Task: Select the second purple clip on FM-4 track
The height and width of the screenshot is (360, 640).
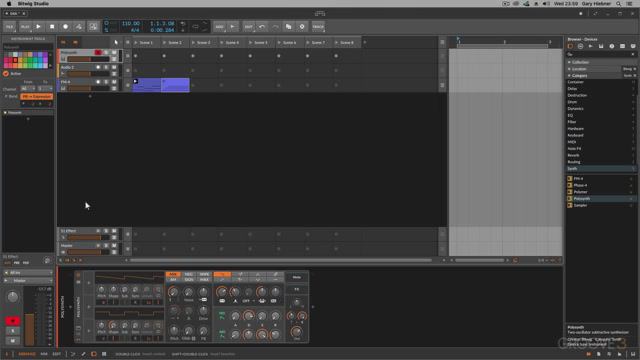Action: pyautogui.click(x=176, y=85)
